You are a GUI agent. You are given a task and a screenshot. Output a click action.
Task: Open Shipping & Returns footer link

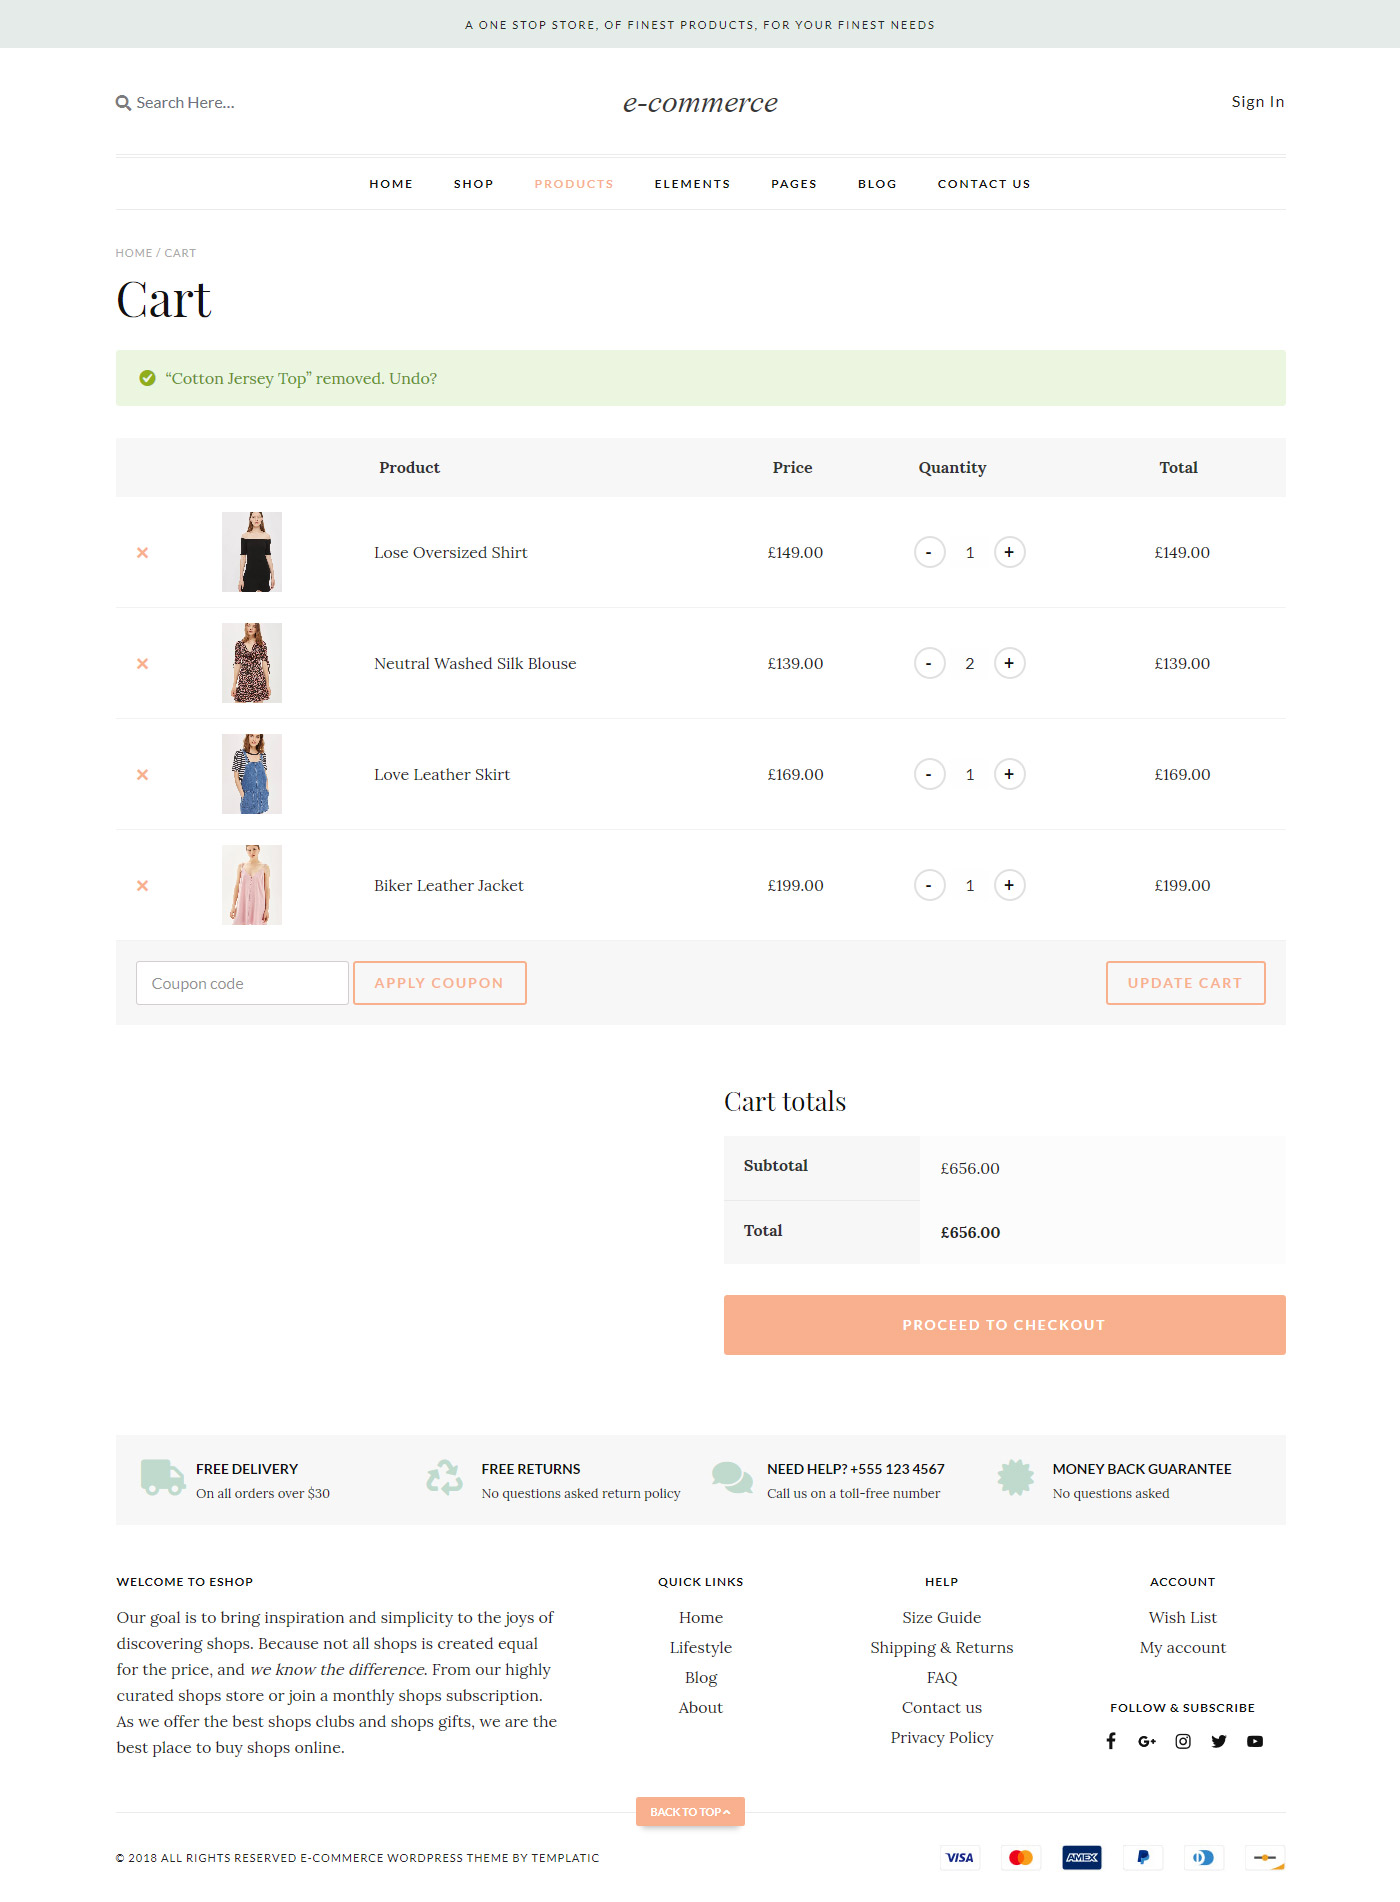tap(942, 1647)
